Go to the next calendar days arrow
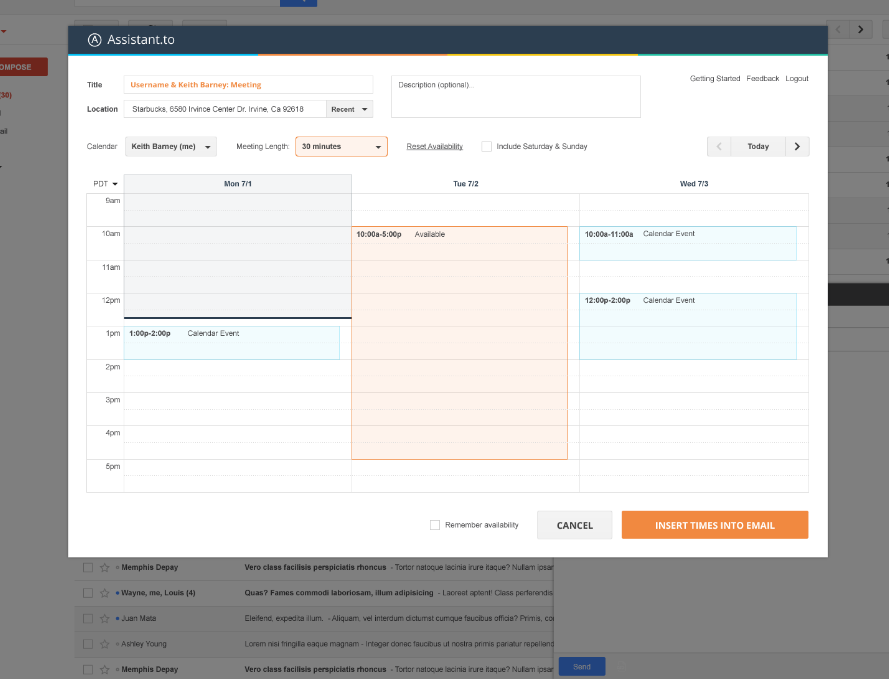The height and width of the screenshot is (679, 889). pos(797,146)
